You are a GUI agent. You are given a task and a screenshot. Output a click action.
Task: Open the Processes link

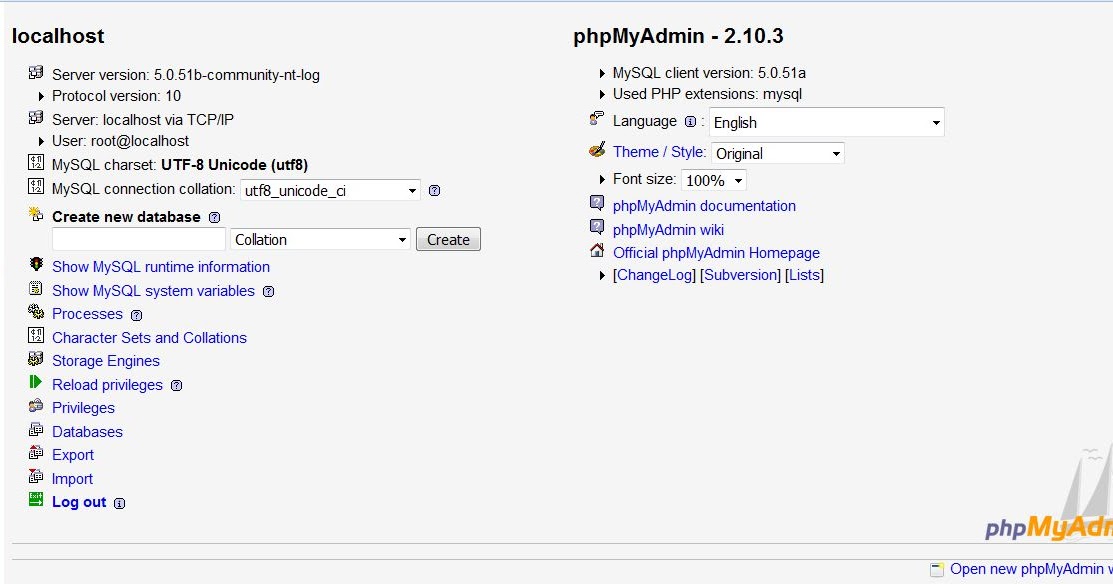(87, 314)
